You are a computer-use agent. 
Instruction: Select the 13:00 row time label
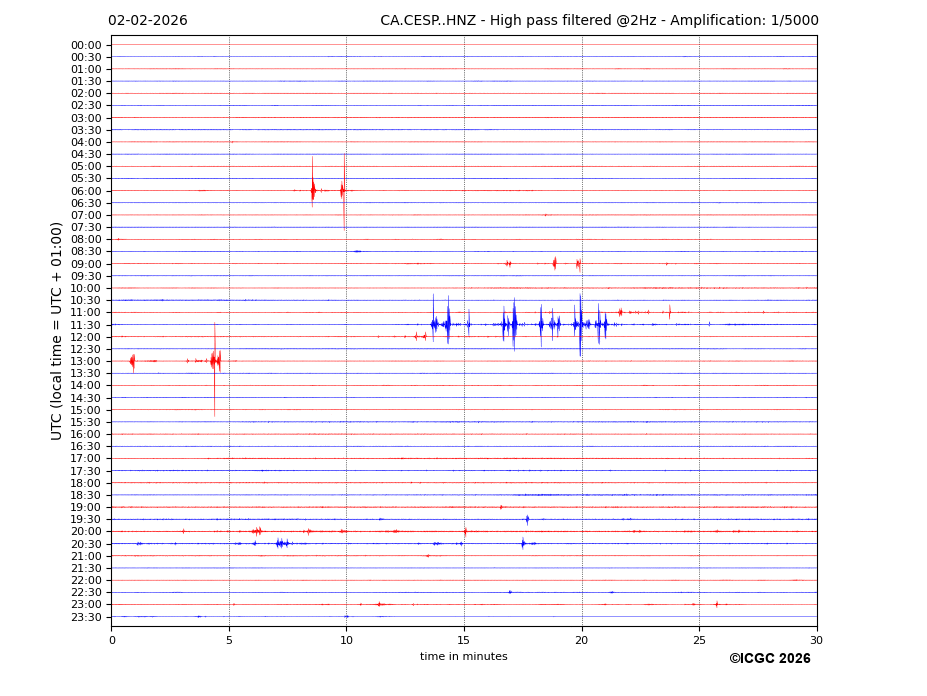86,361
